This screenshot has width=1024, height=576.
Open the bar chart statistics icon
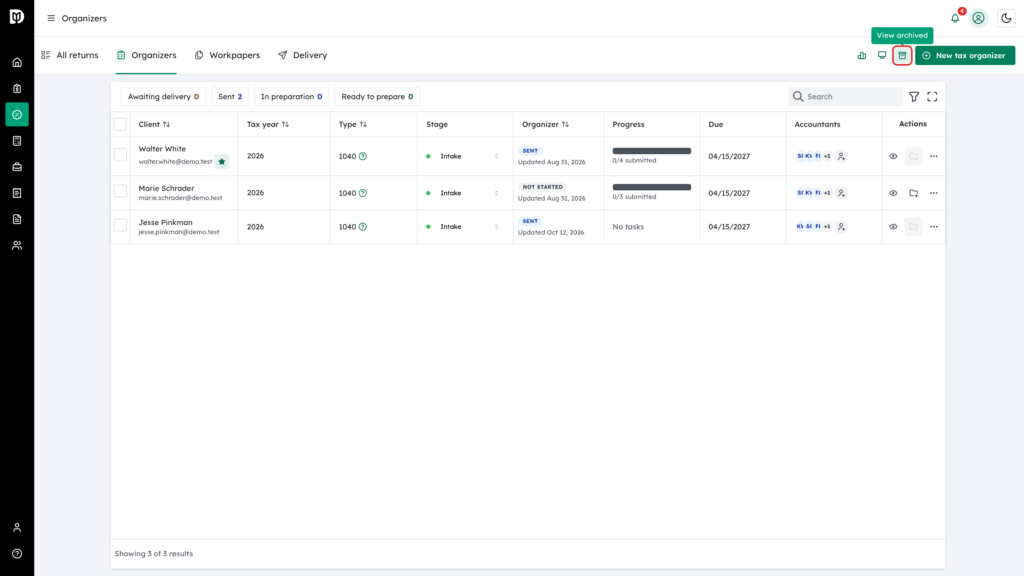(x=861, y=56)
